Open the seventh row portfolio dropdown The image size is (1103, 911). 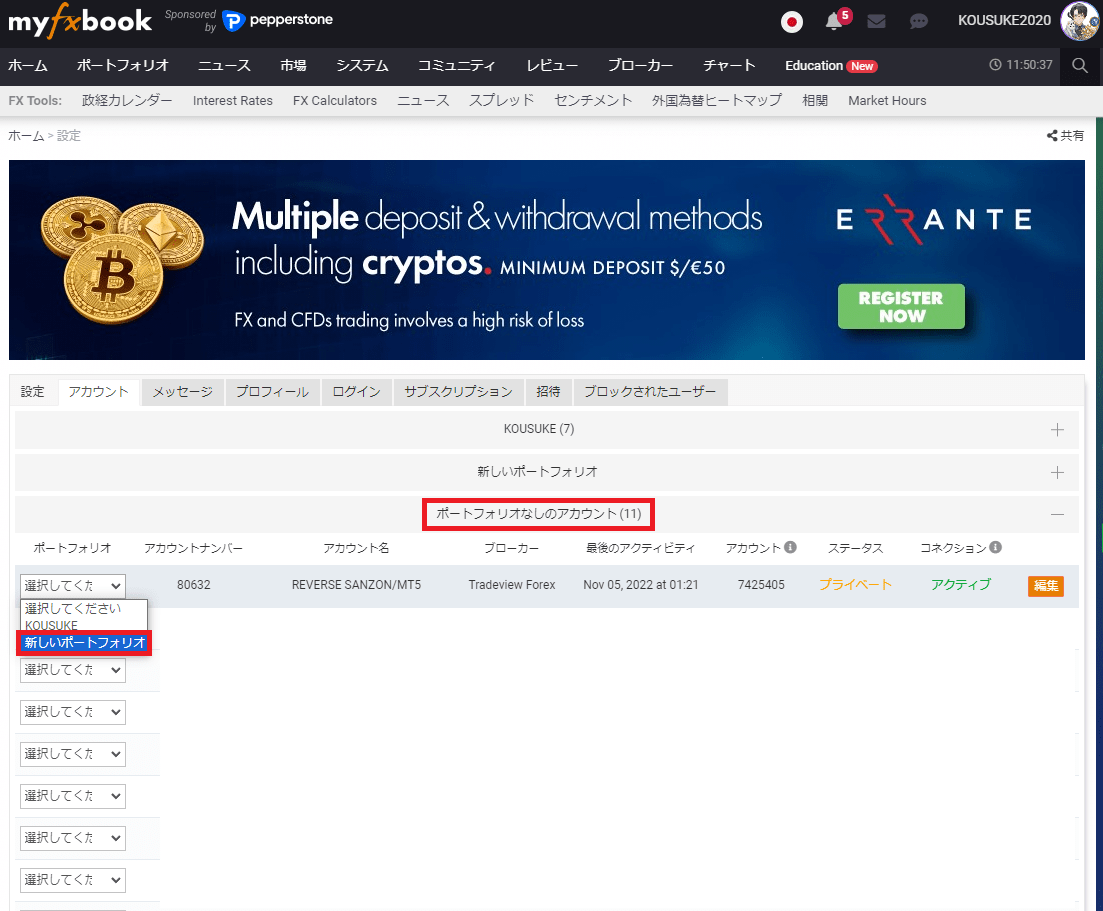[x=73, y=880]
